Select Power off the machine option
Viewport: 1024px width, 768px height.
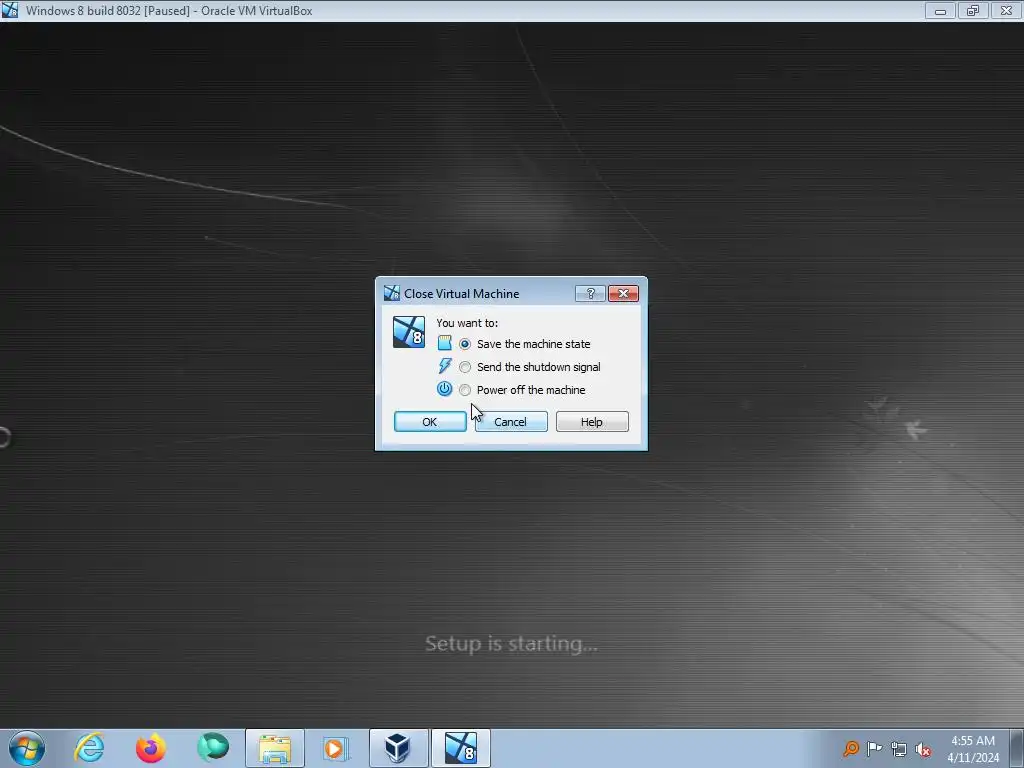click(x=464, y=391)
